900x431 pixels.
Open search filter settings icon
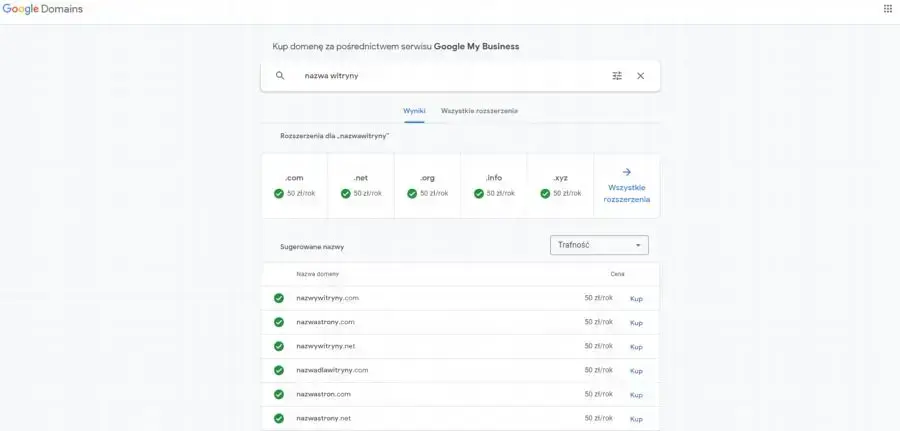(x=617, y=76)
